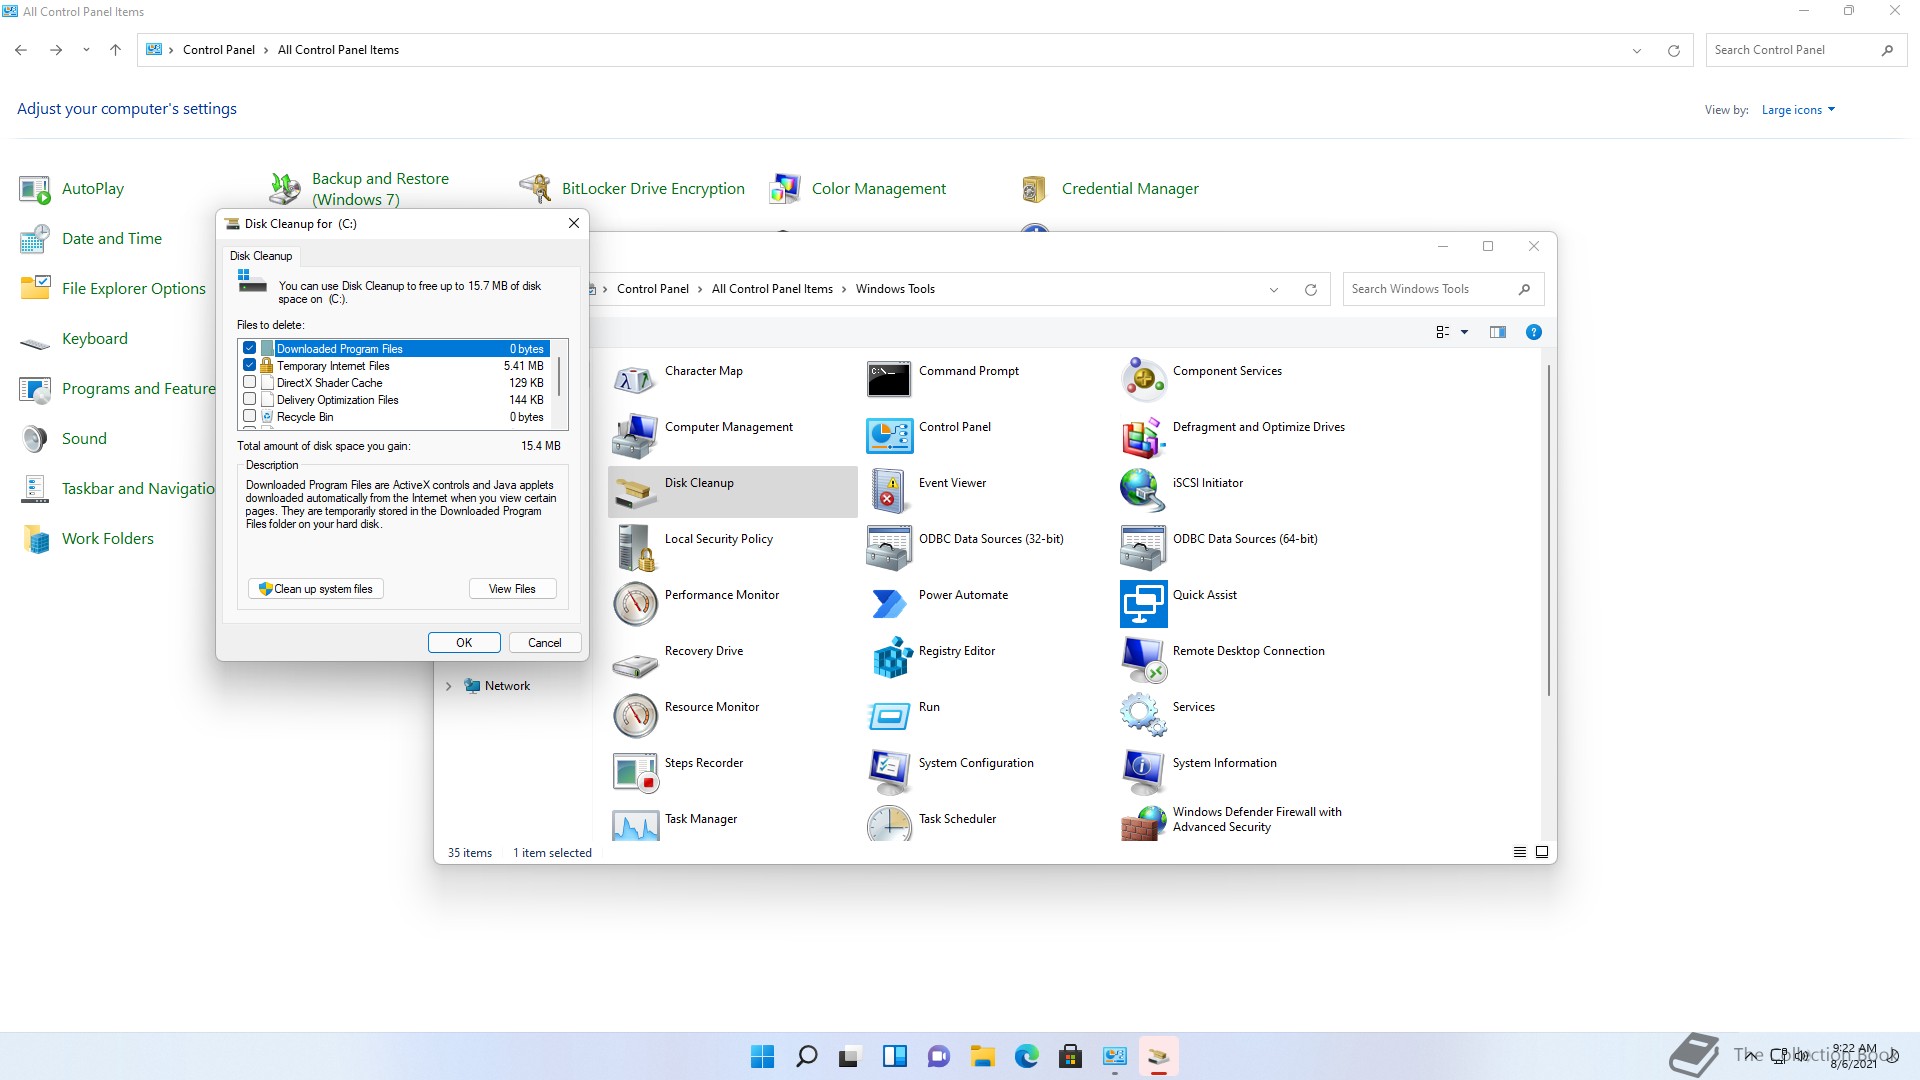Click Clean up system files button
The width and height of the screenshot is (1920, 1080).
pyautogui.click(x=316, y=589)
